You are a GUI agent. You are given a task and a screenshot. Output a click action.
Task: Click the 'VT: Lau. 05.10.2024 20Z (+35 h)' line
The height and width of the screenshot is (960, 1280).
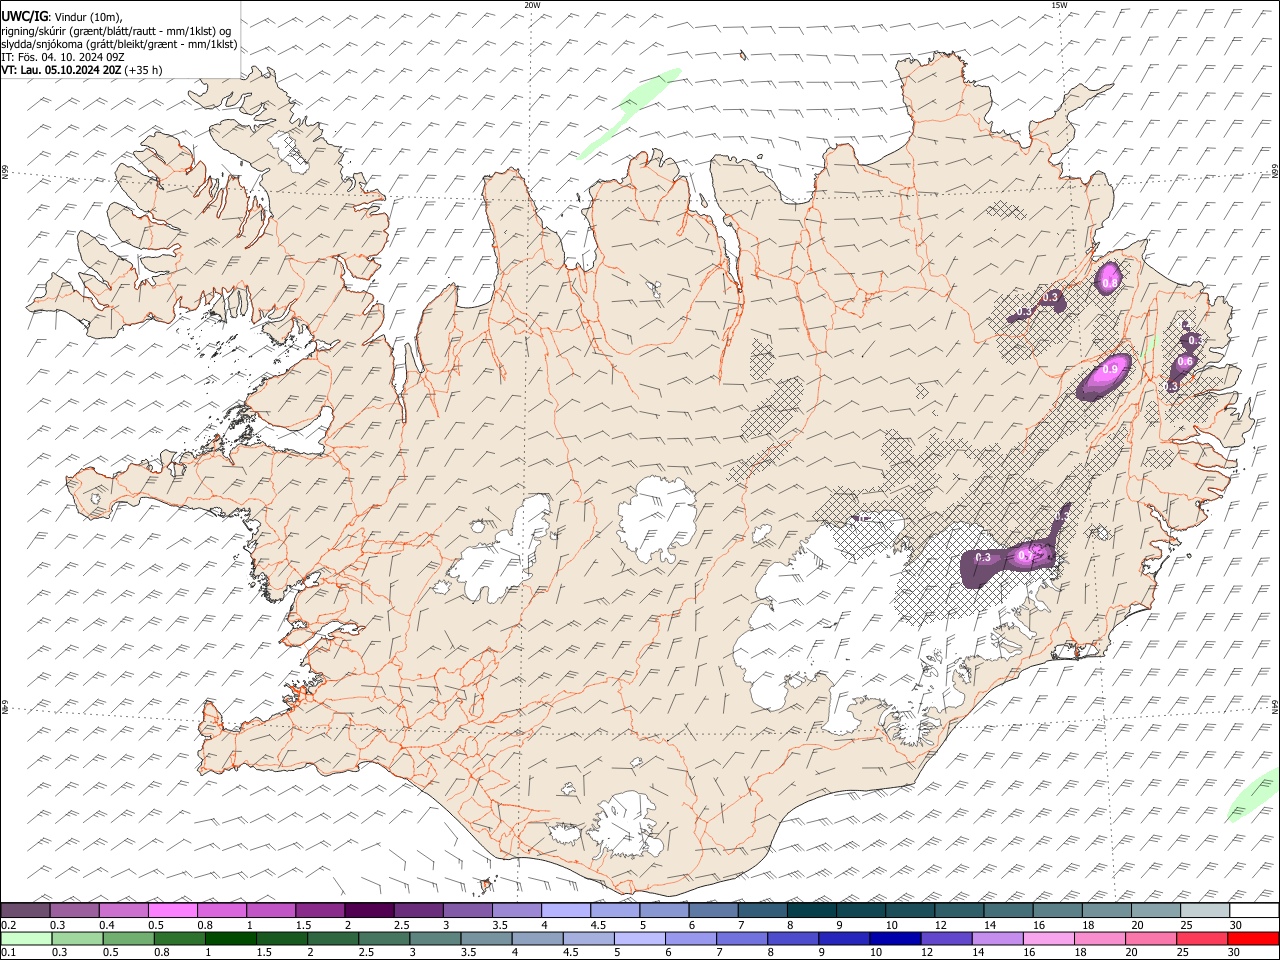click(x=81, y=70)
